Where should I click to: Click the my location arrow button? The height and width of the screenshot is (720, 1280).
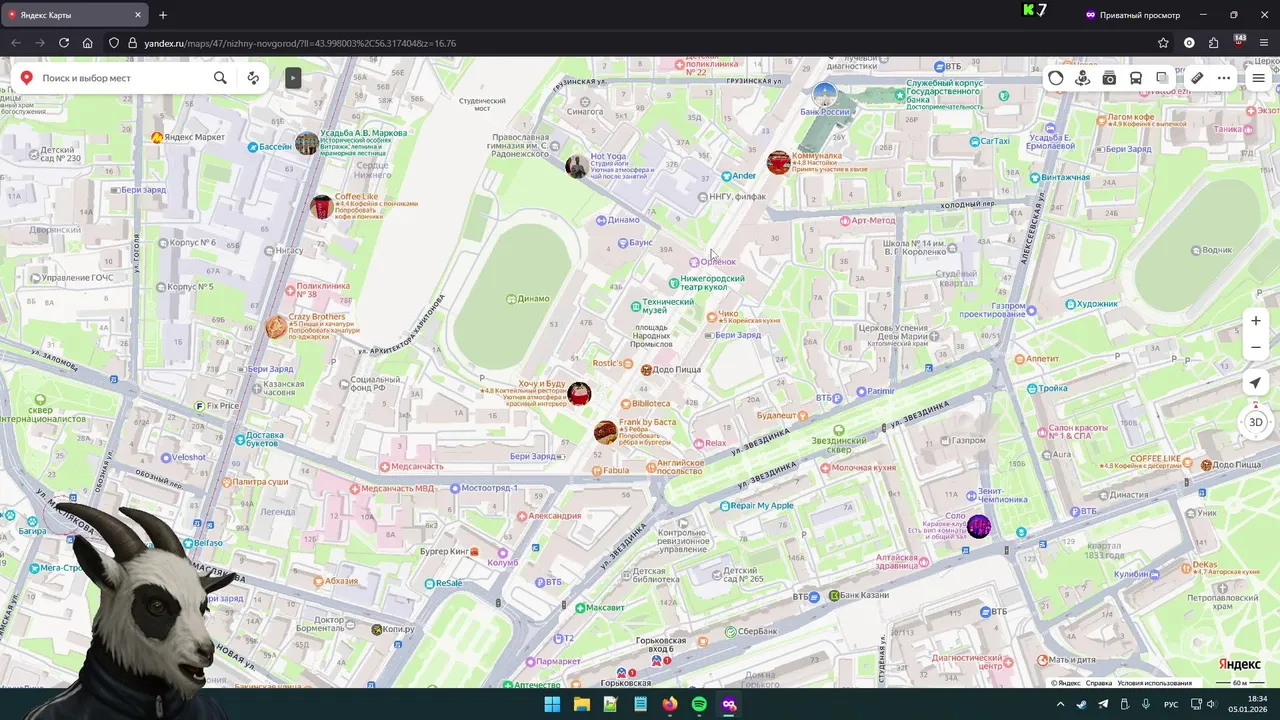(1256, 383)
